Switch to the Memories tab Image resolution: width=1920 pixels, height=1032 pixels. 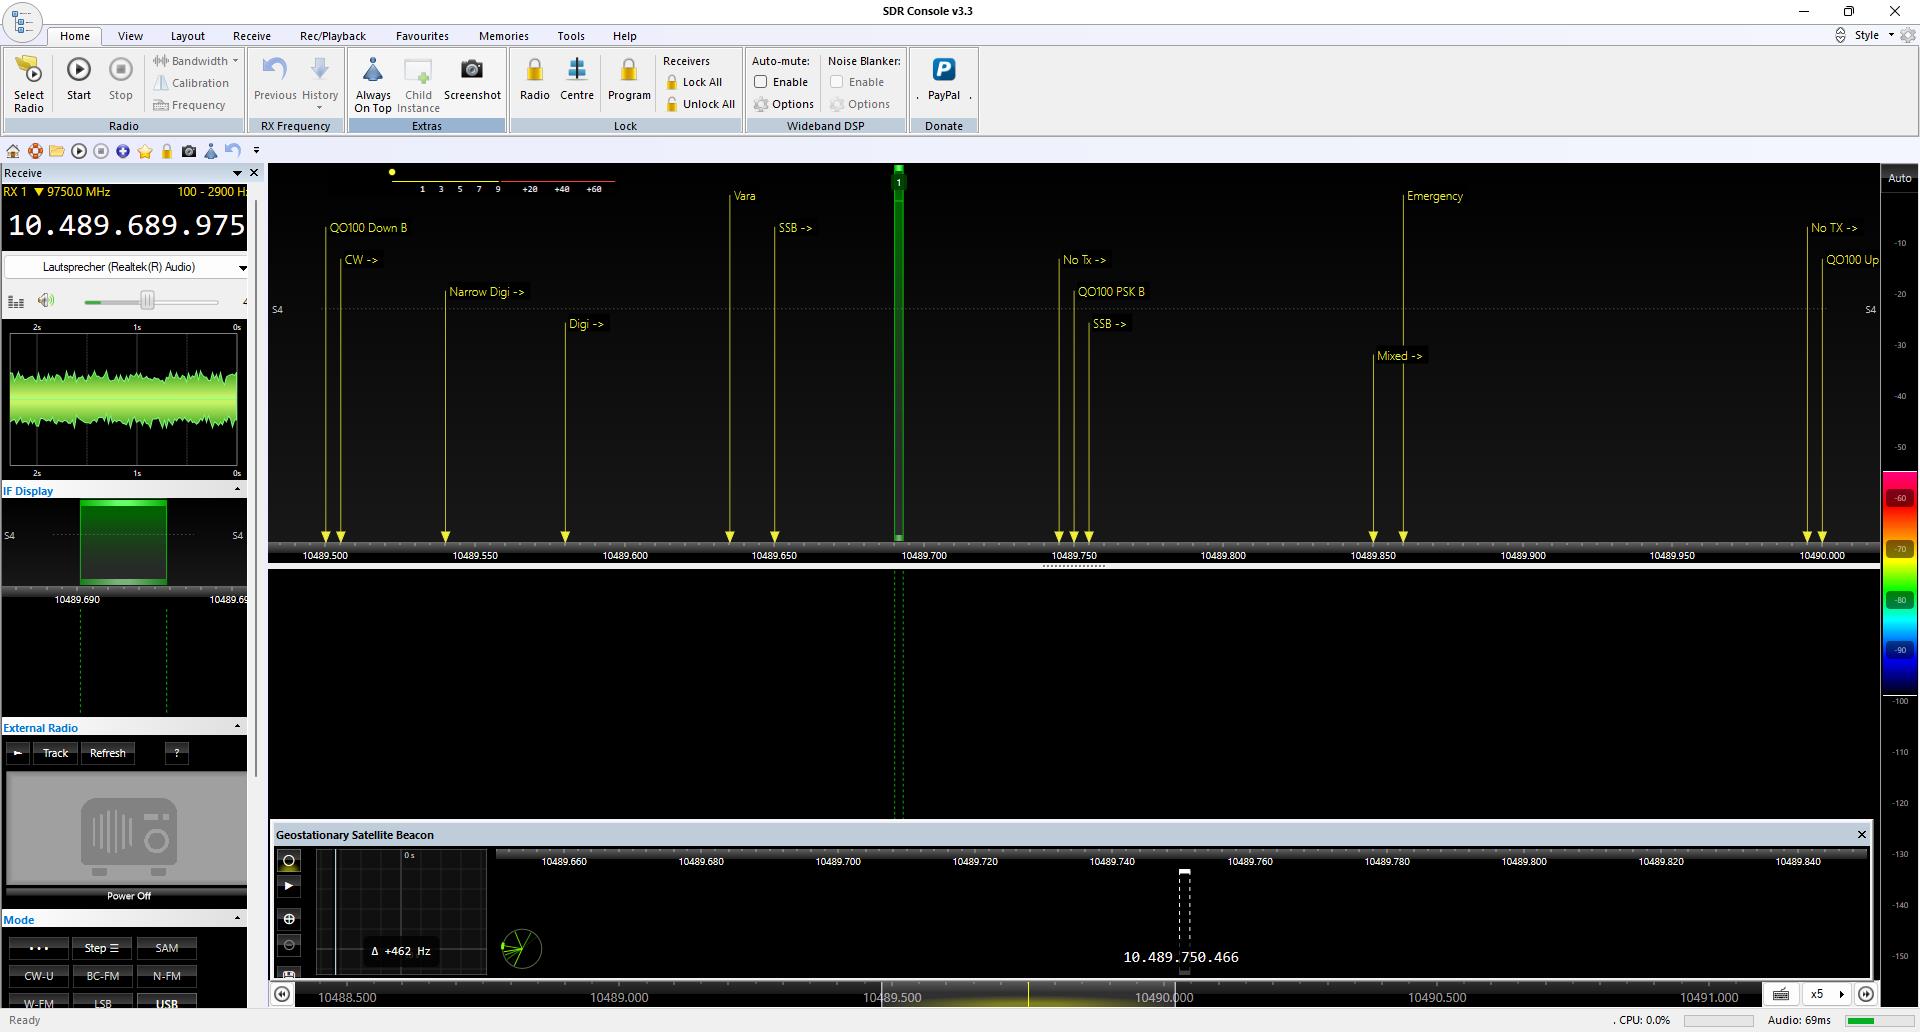(x=503, y=36)
